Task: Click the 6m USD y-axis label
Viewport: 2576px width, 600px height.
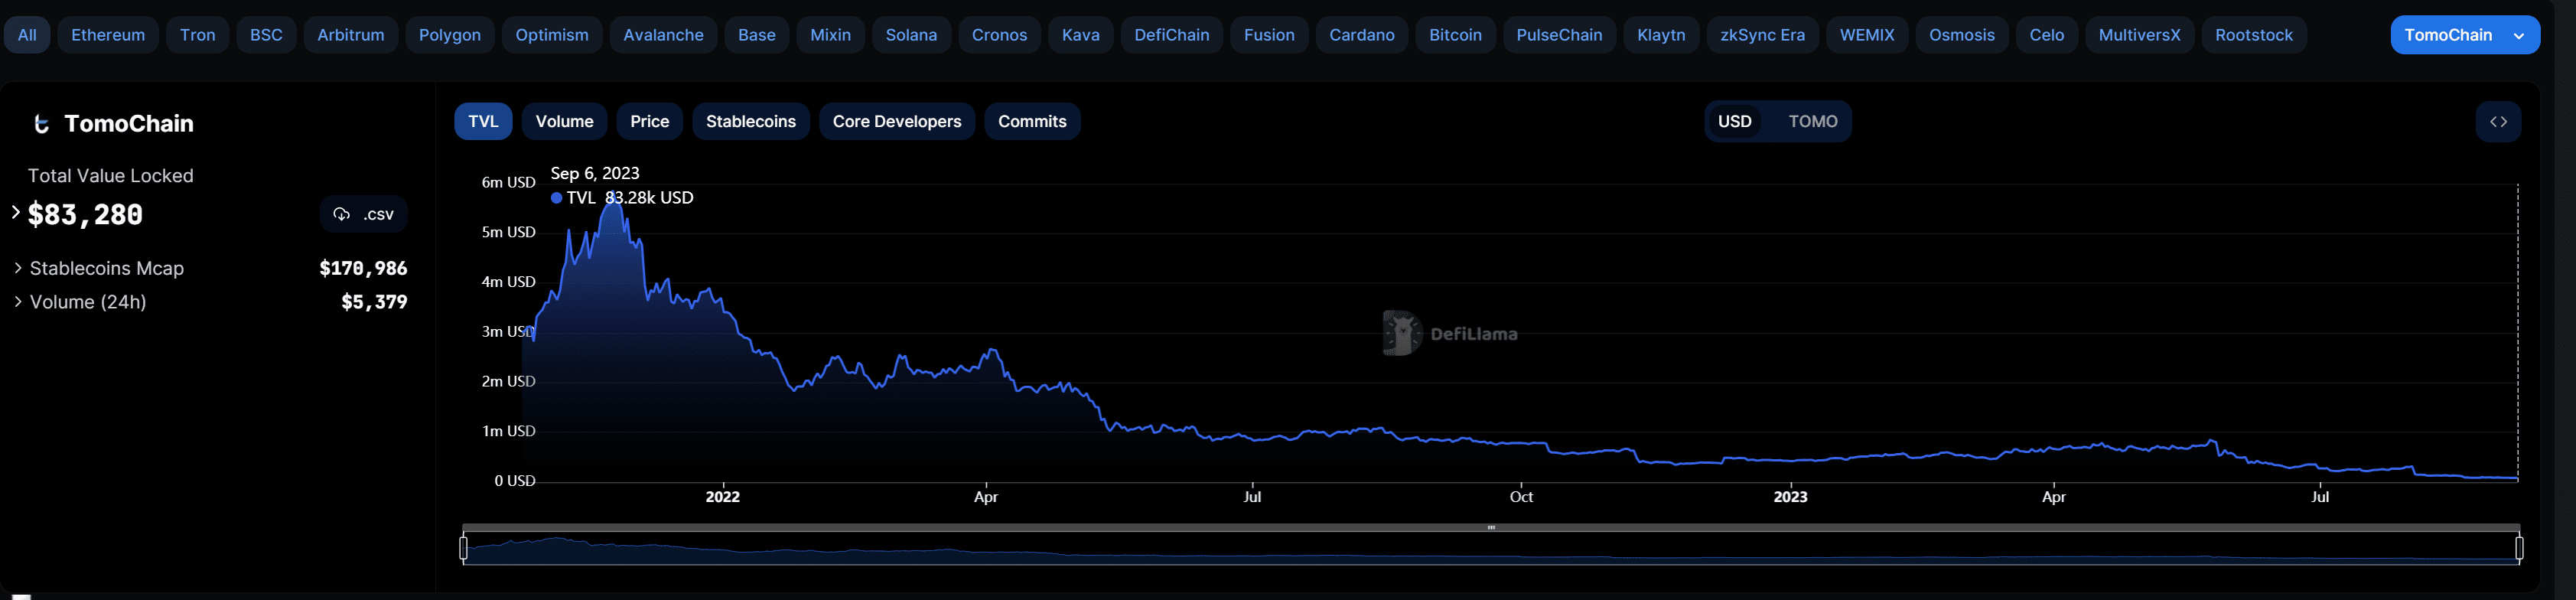Action: (x=508, y=182)
